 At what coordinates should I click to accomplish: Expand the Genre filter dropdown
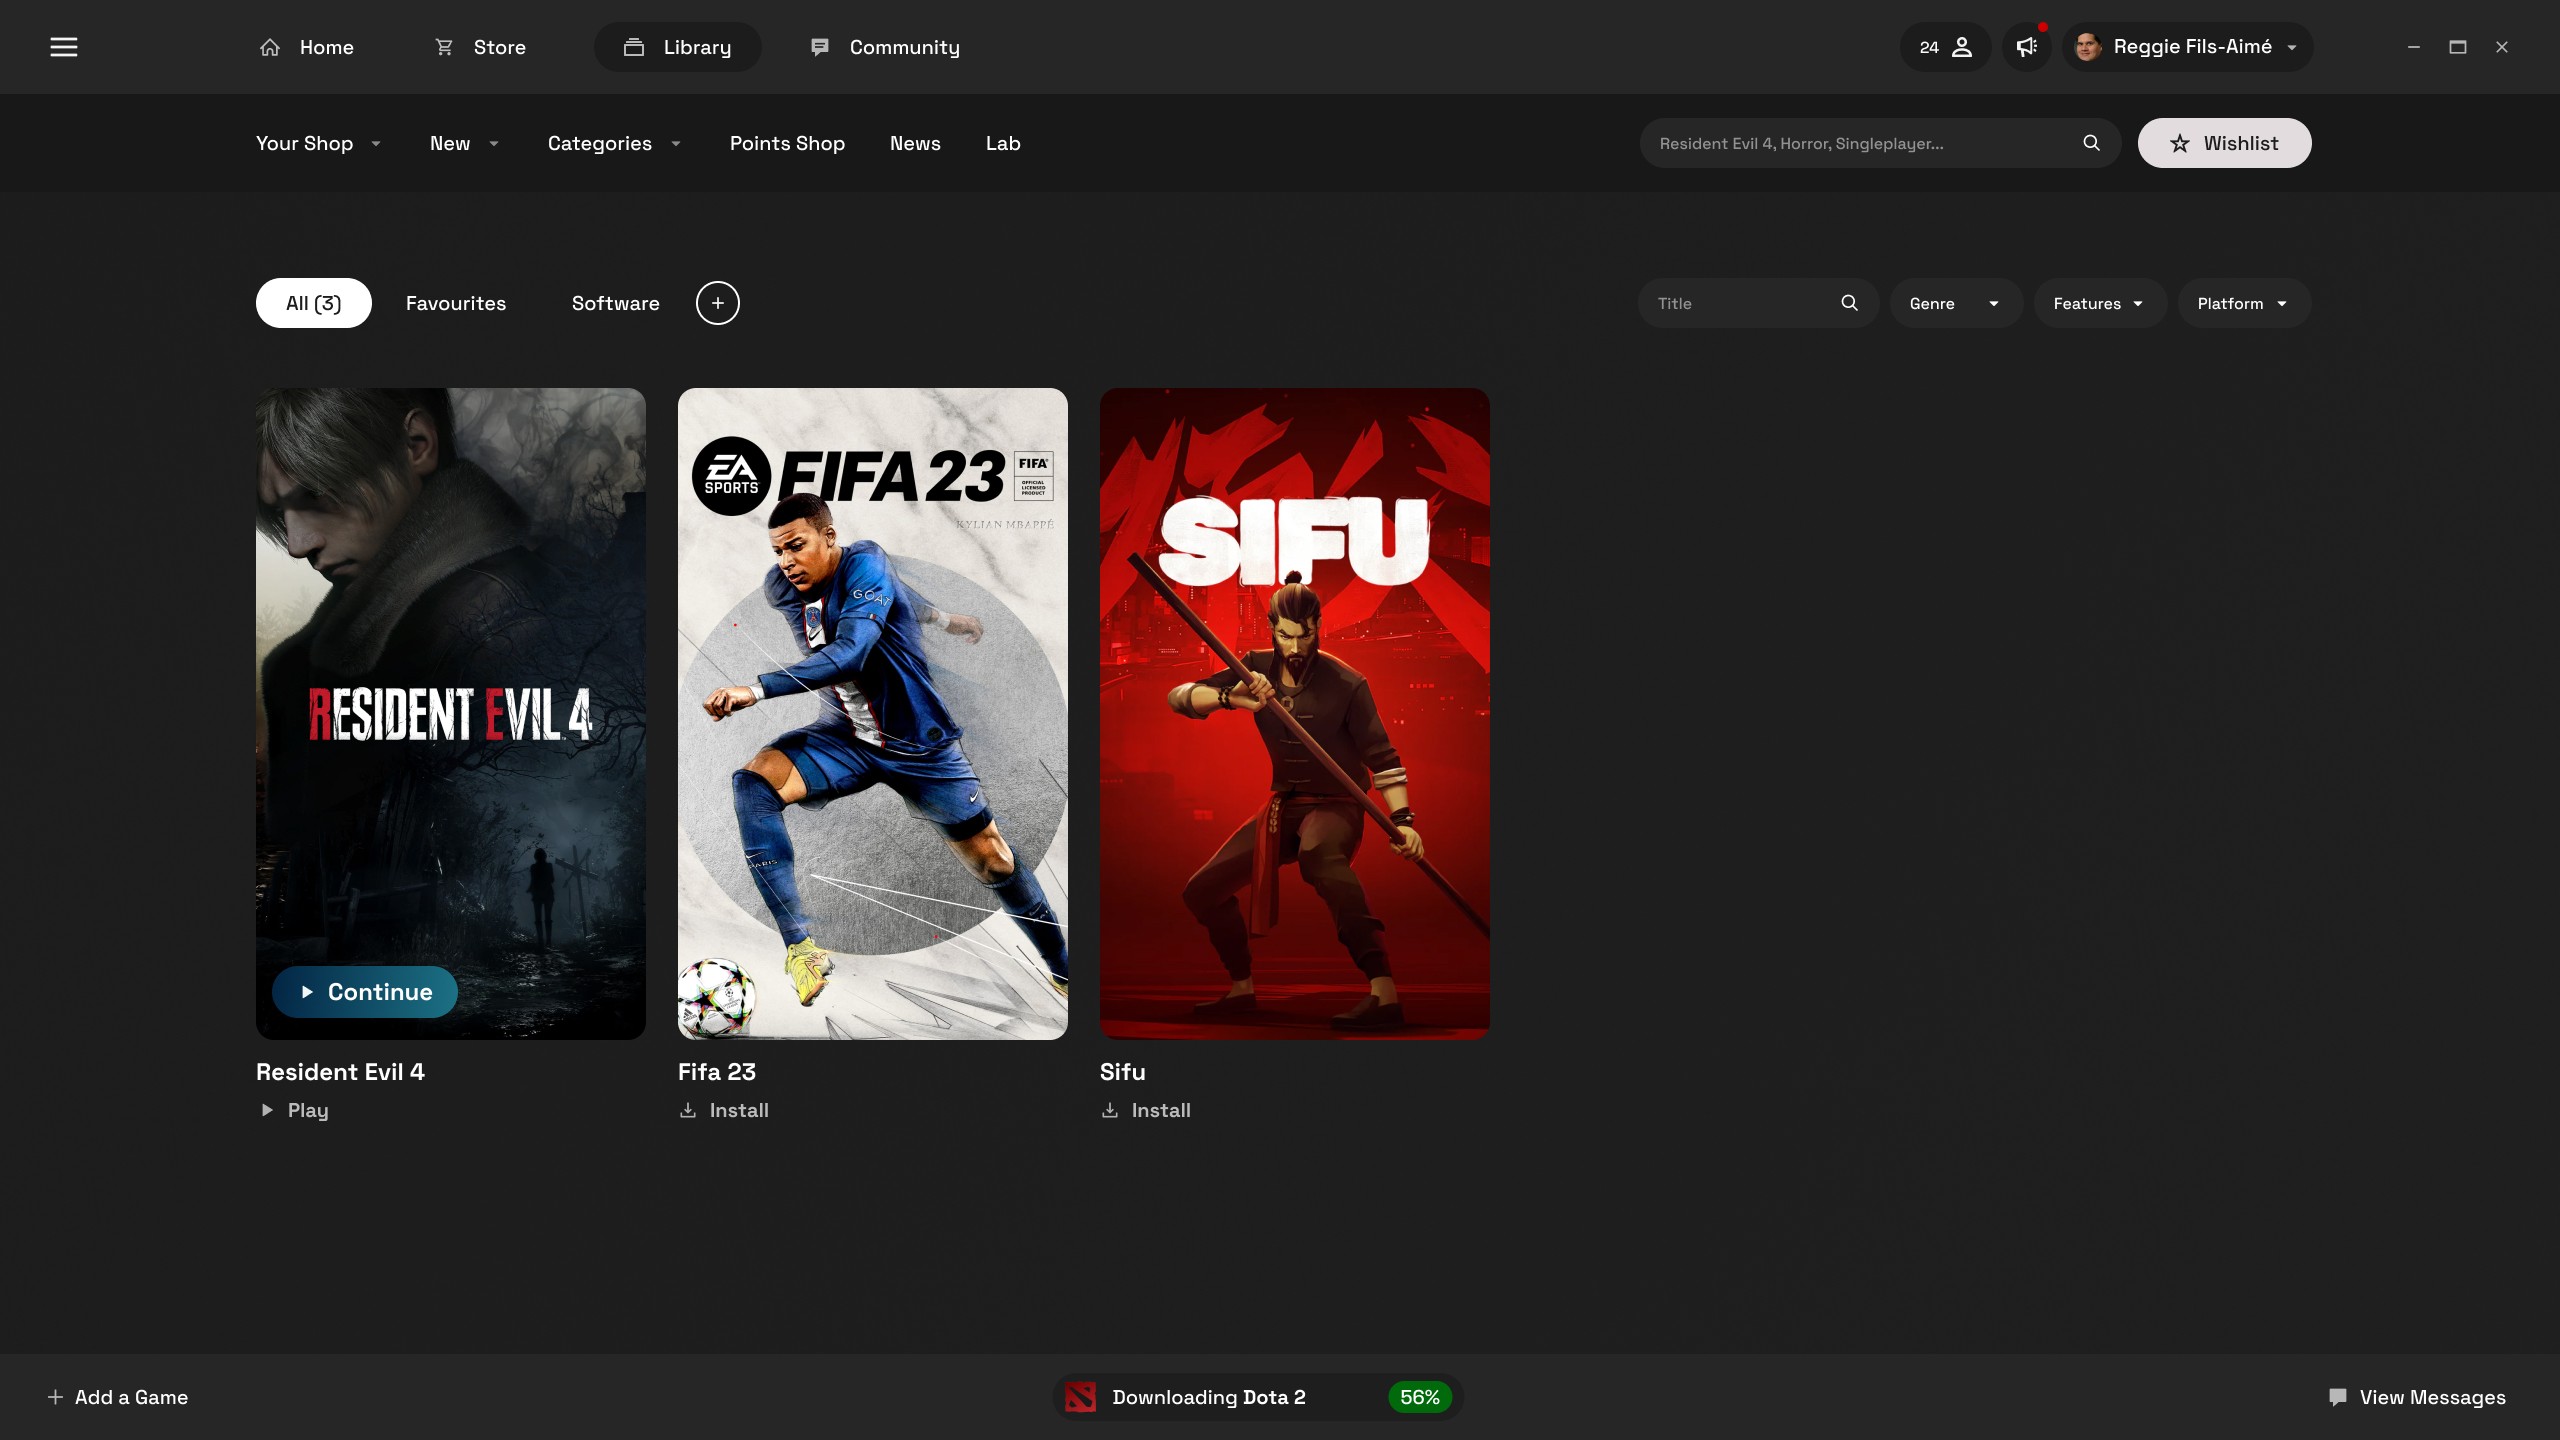(x=1955, y=303)
